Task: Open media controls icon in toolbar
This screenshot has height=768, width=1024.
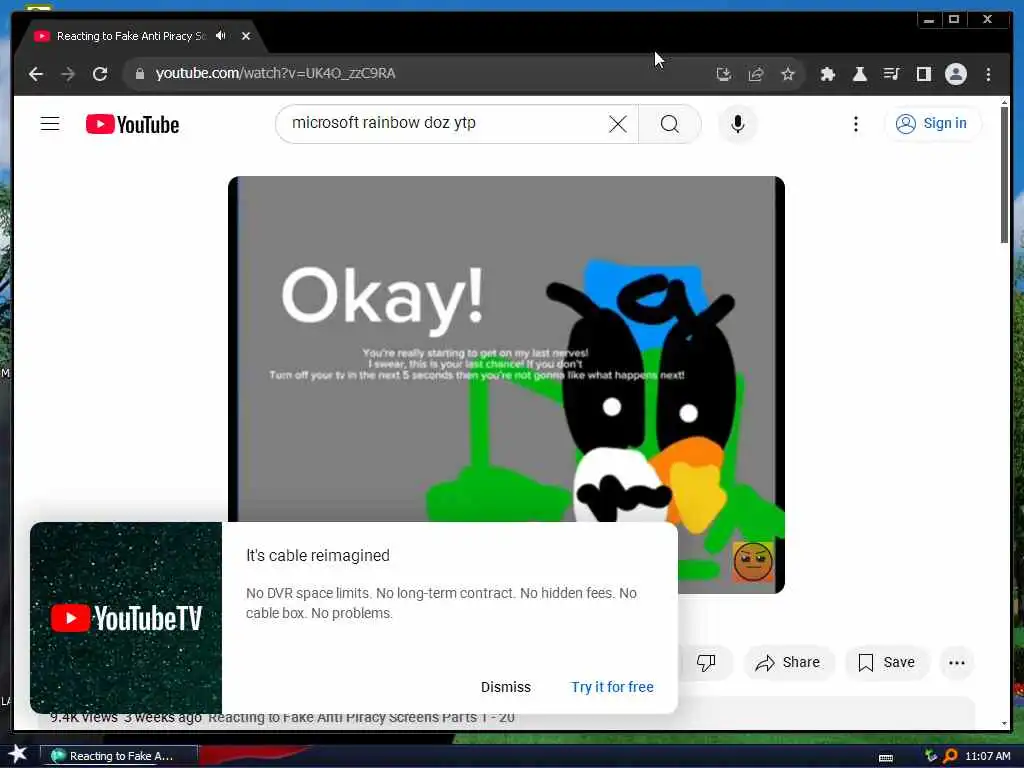Action: (x=891, y=74)
